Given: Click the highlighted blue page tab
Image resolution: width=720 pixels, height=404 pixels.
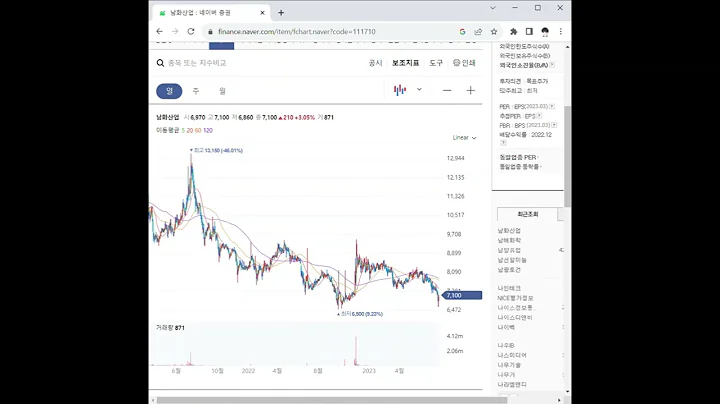Looking at the screenshot, I should (221, 45).
